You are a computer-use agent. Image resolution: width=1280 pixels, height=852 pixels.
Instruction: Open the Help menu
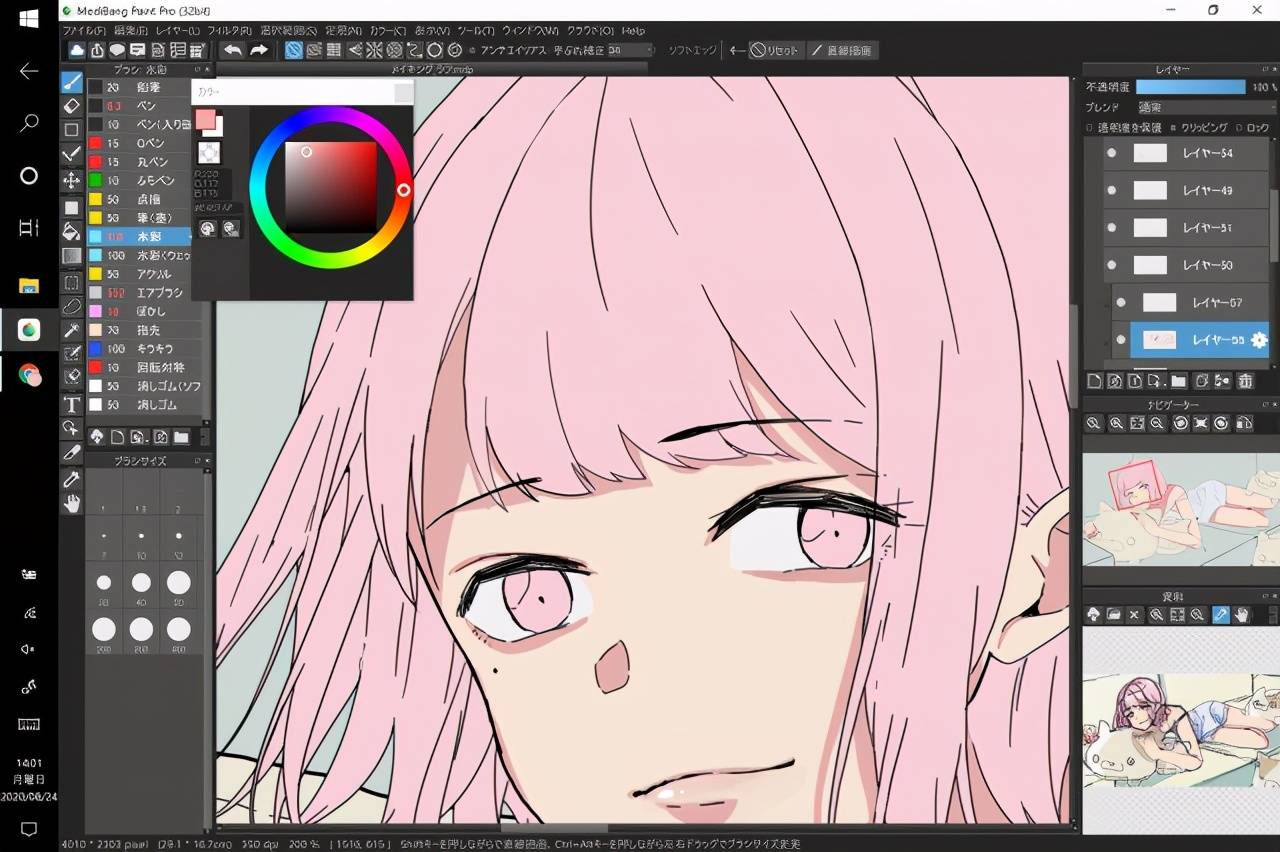pyautogui.click(x=633, y=31)
